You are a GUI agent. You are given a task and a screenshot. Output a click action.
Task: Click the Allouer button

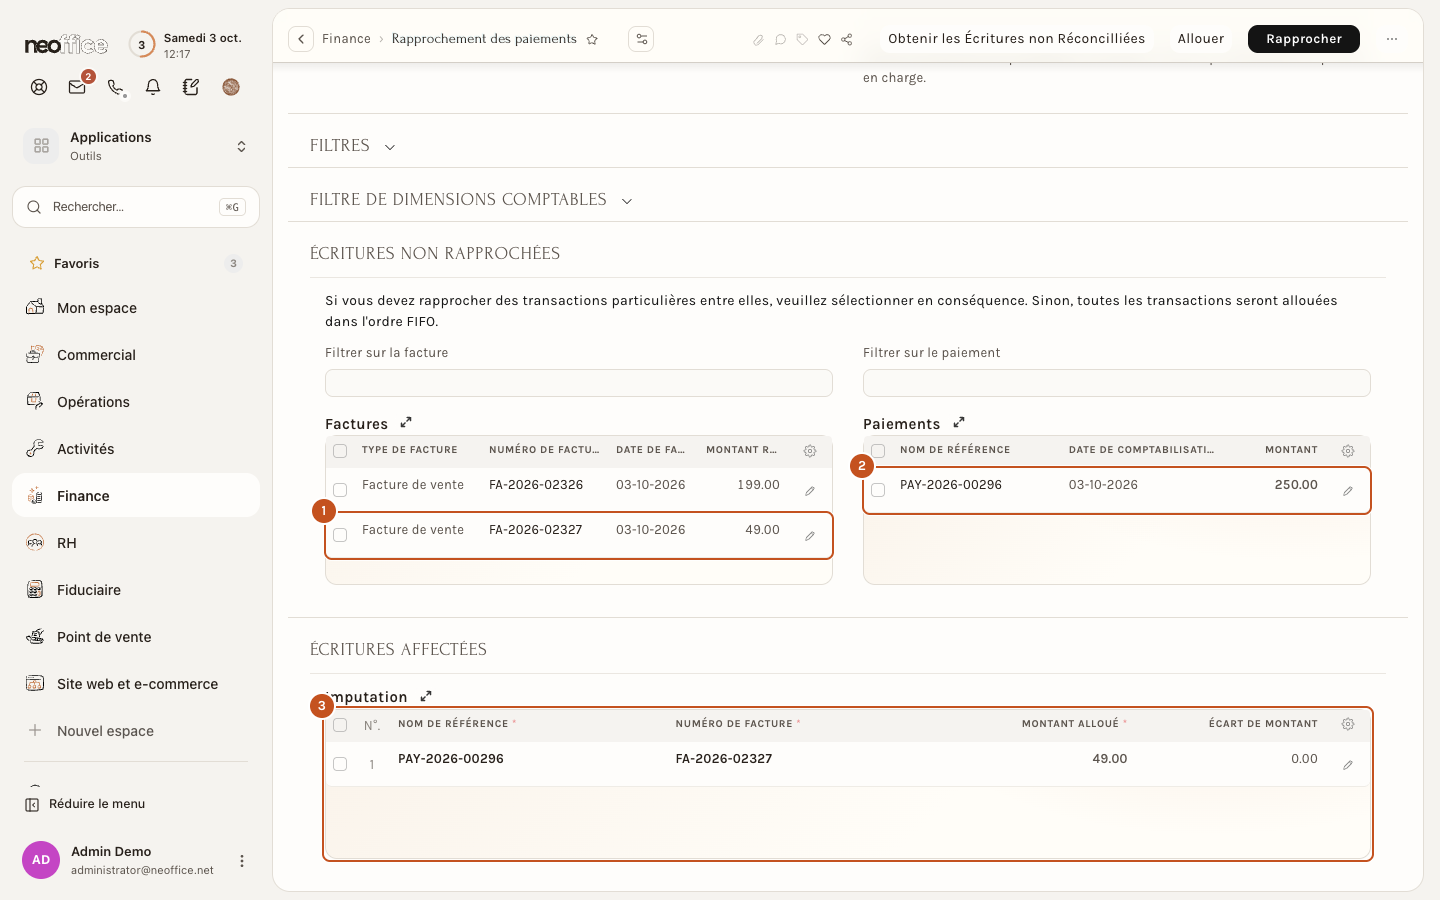(1201, 39)
